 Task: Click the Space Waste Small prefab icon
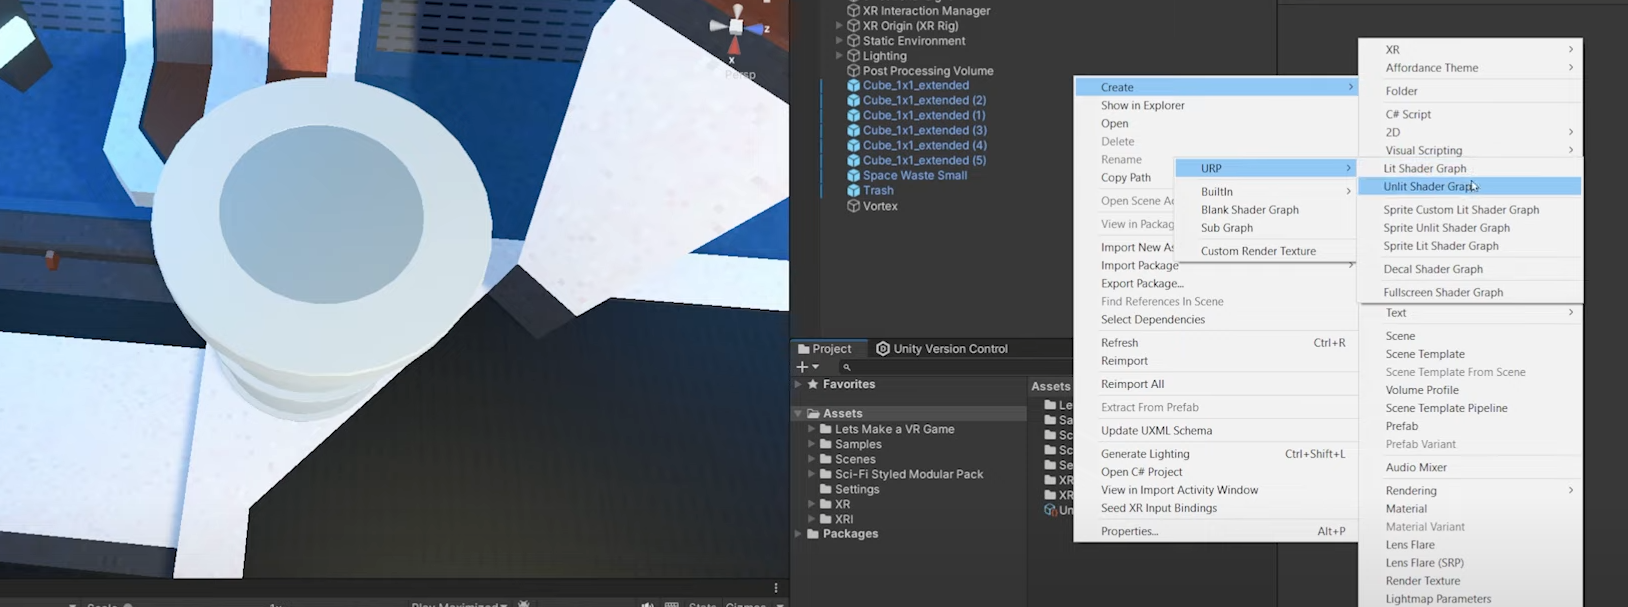pyautogui.click(x=853, y=175)
